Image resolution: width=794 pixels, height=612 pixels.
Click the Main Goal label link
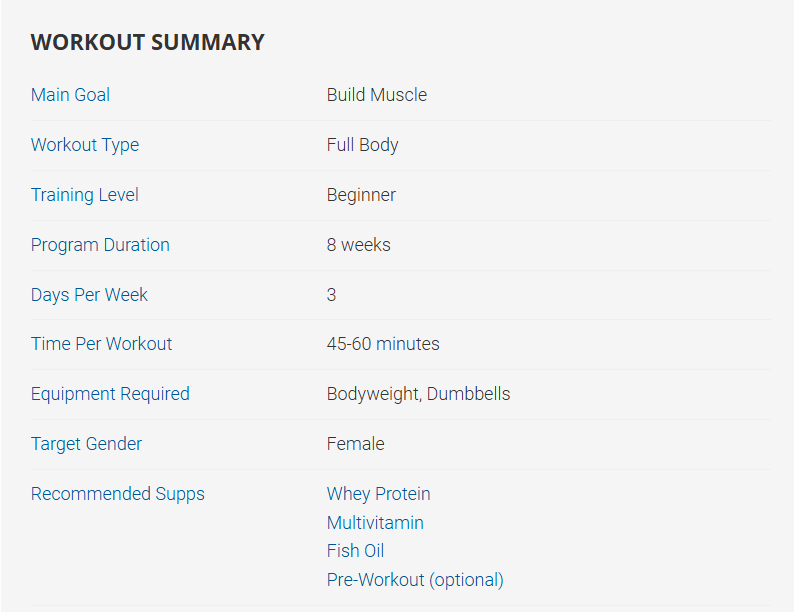click(70, 95)
